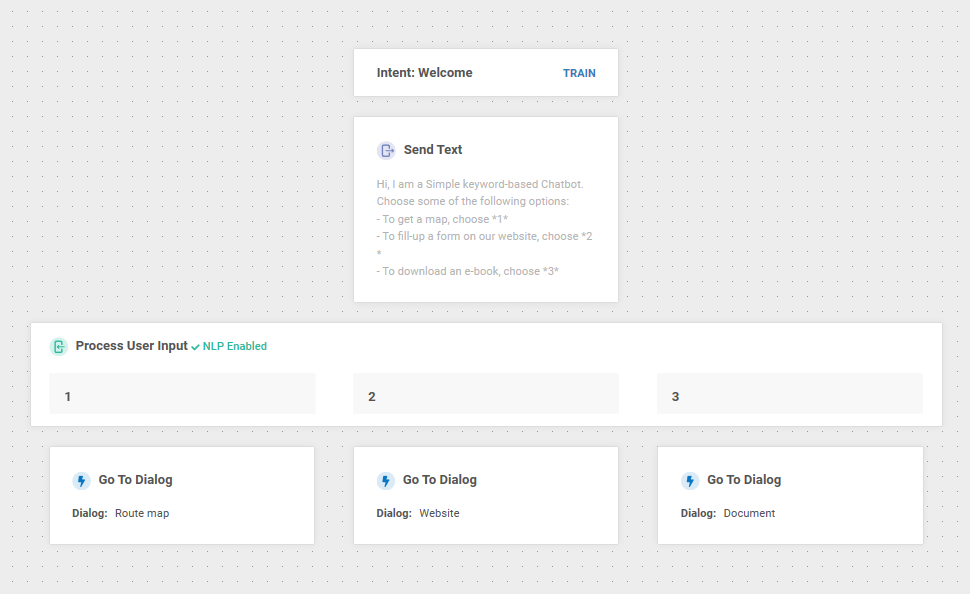This screenshot has width=970, height=594.
Task: Open the Go To Dialog Document title
Action: (744, 480)
